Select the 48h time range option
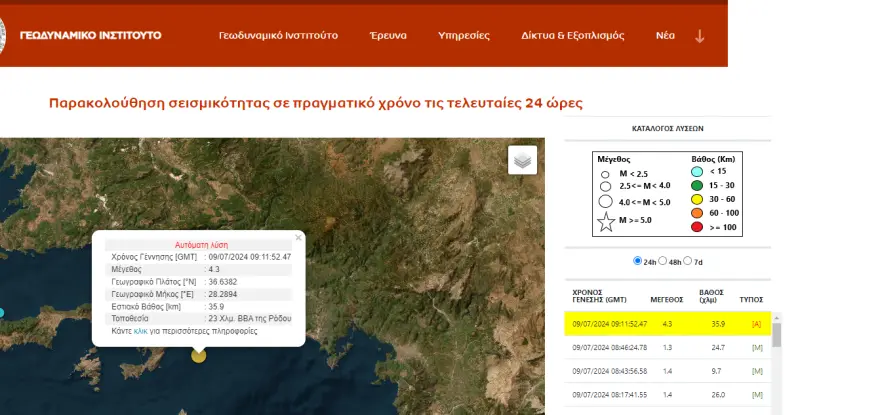Viewport: 880px width, 415px height. pyautogui.click(x=662, y=261)
